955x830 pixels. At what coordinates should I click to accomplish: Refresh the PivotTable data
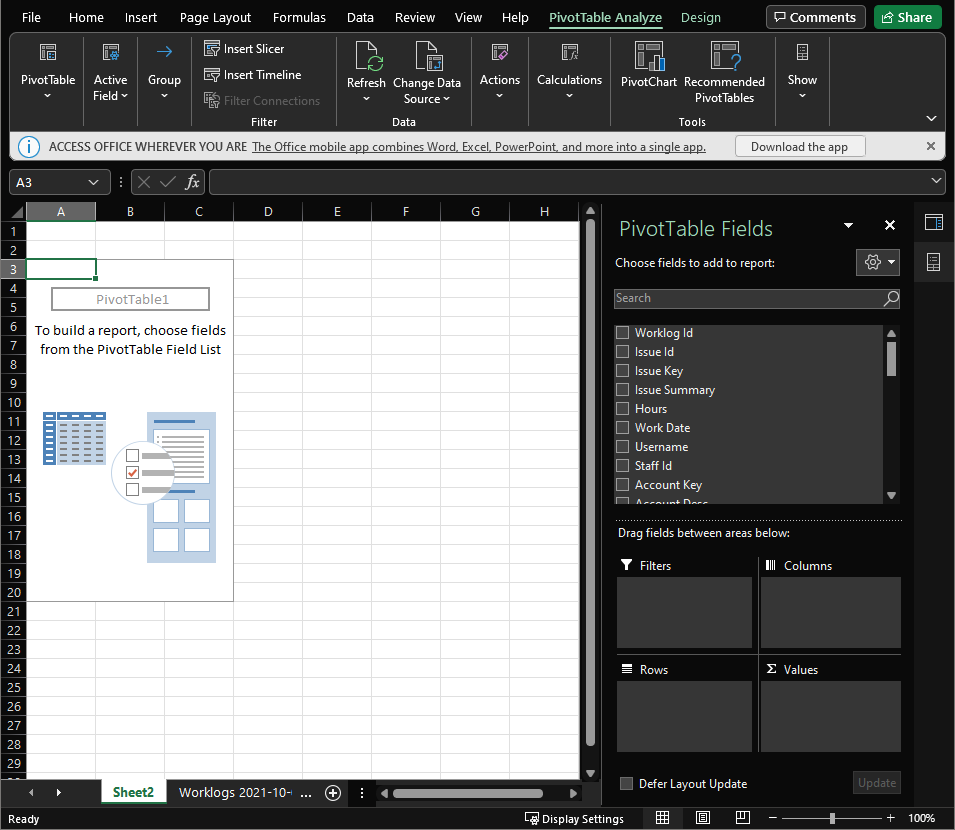click(366, 68)
